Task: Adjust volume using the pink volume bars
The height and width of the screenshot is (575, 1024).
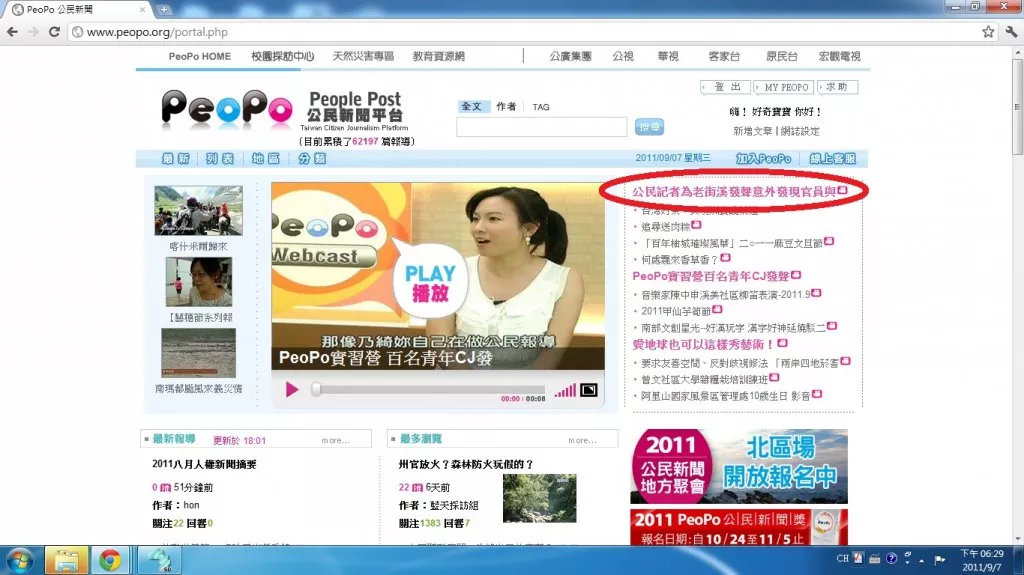Action: (x=565, y=391)
